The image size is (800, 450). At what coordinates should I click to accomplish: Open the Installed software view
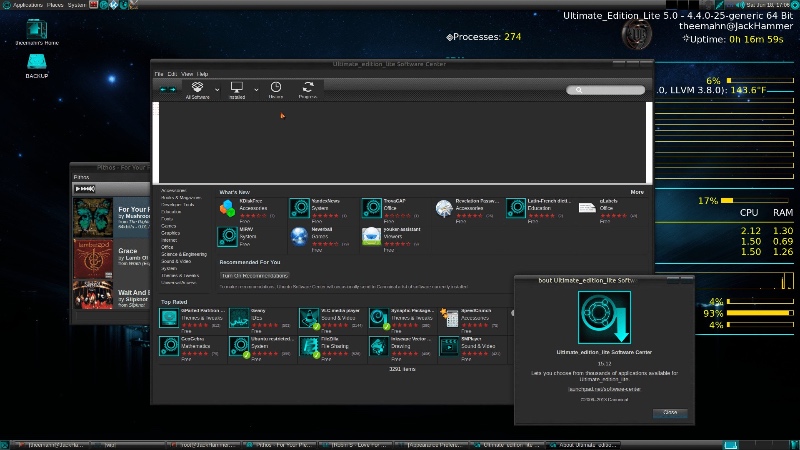click(x=237, y=90)
